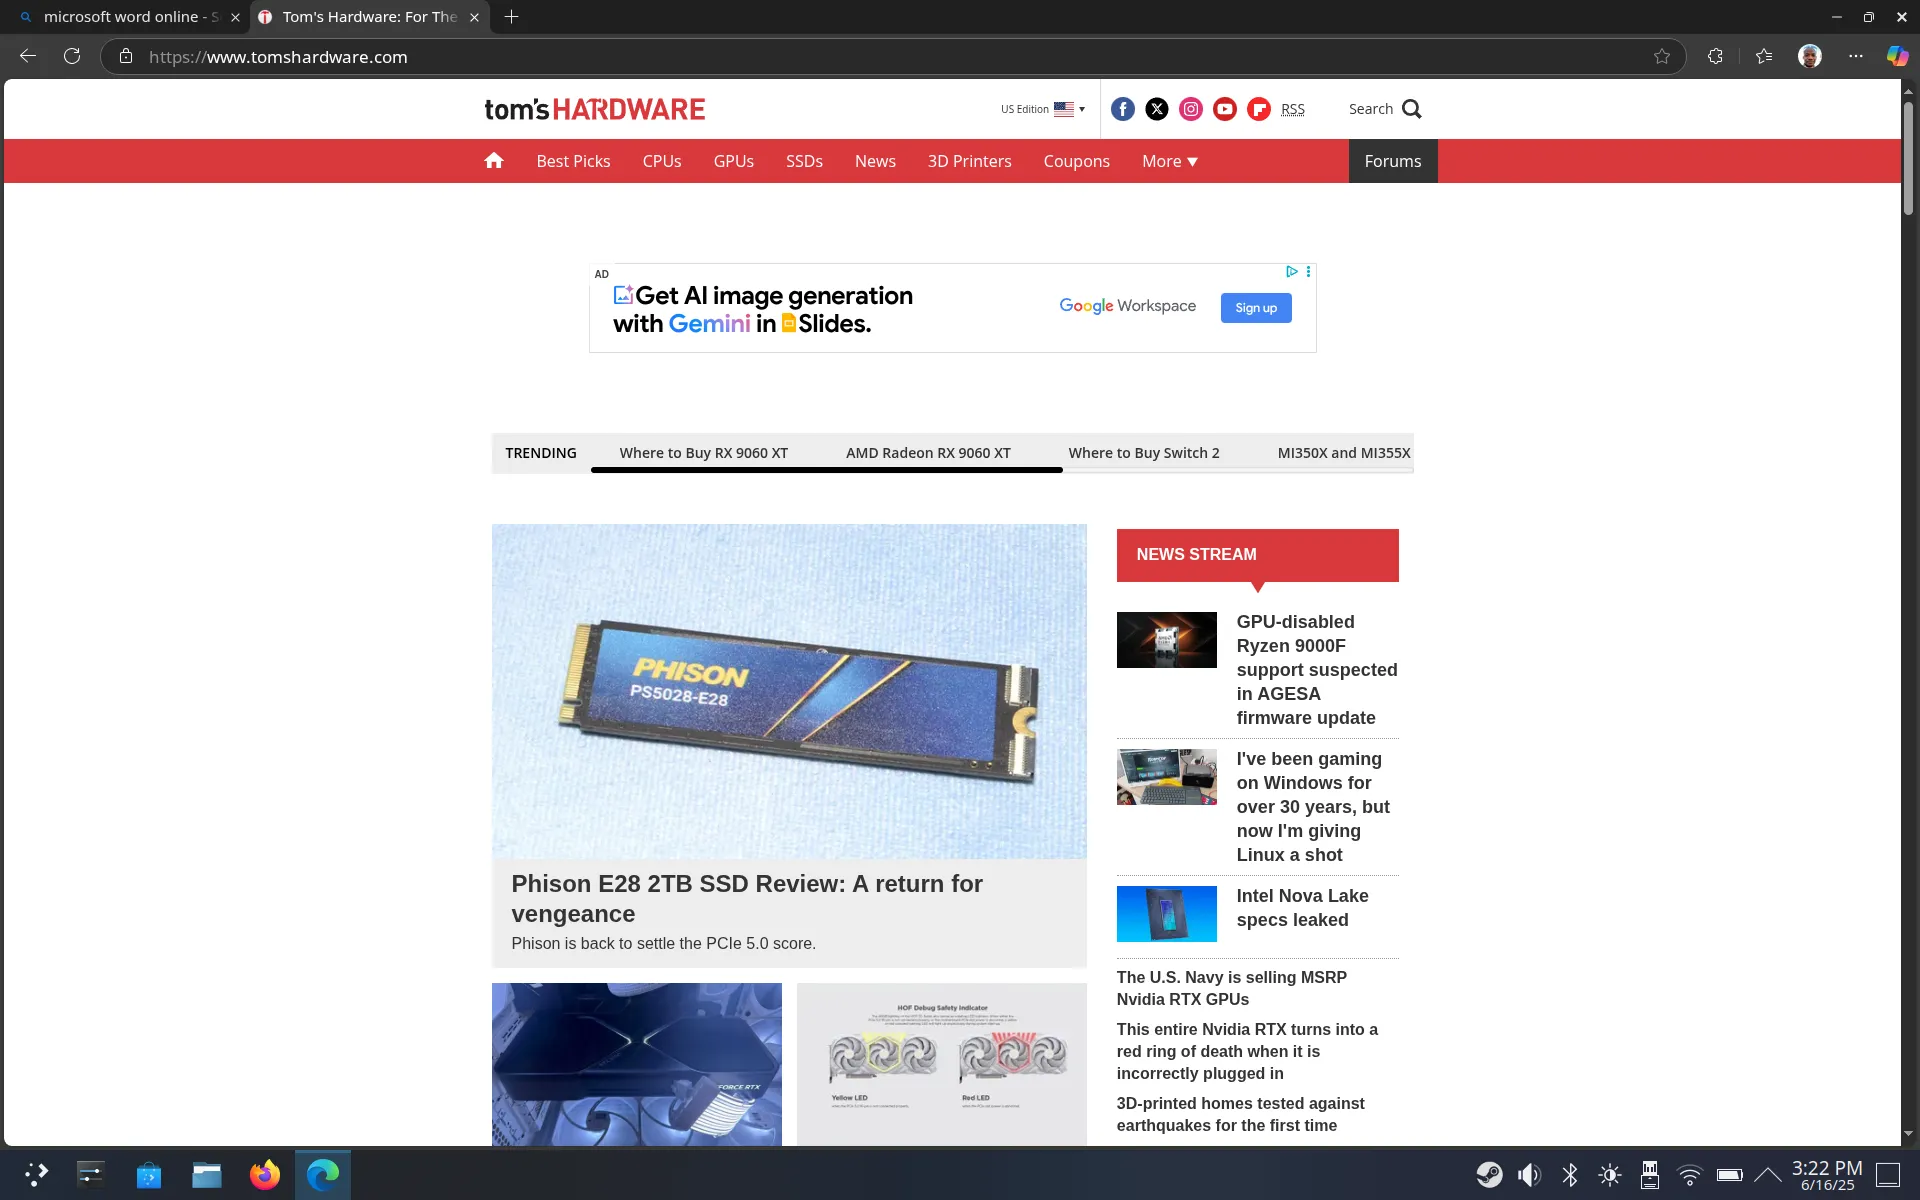This screenshot has height=1200, width=1920.
Task: Switch to microsoft word online tab
Action: (130, 17)
